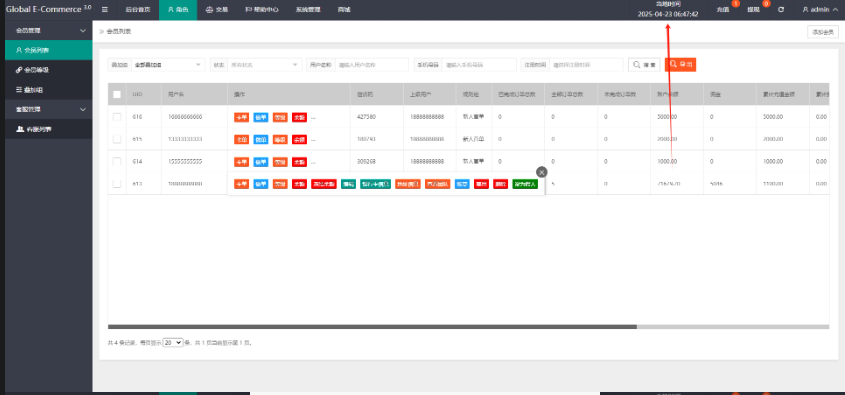
Task: Click the long teal bank-card button in popup
Action: 375,184
